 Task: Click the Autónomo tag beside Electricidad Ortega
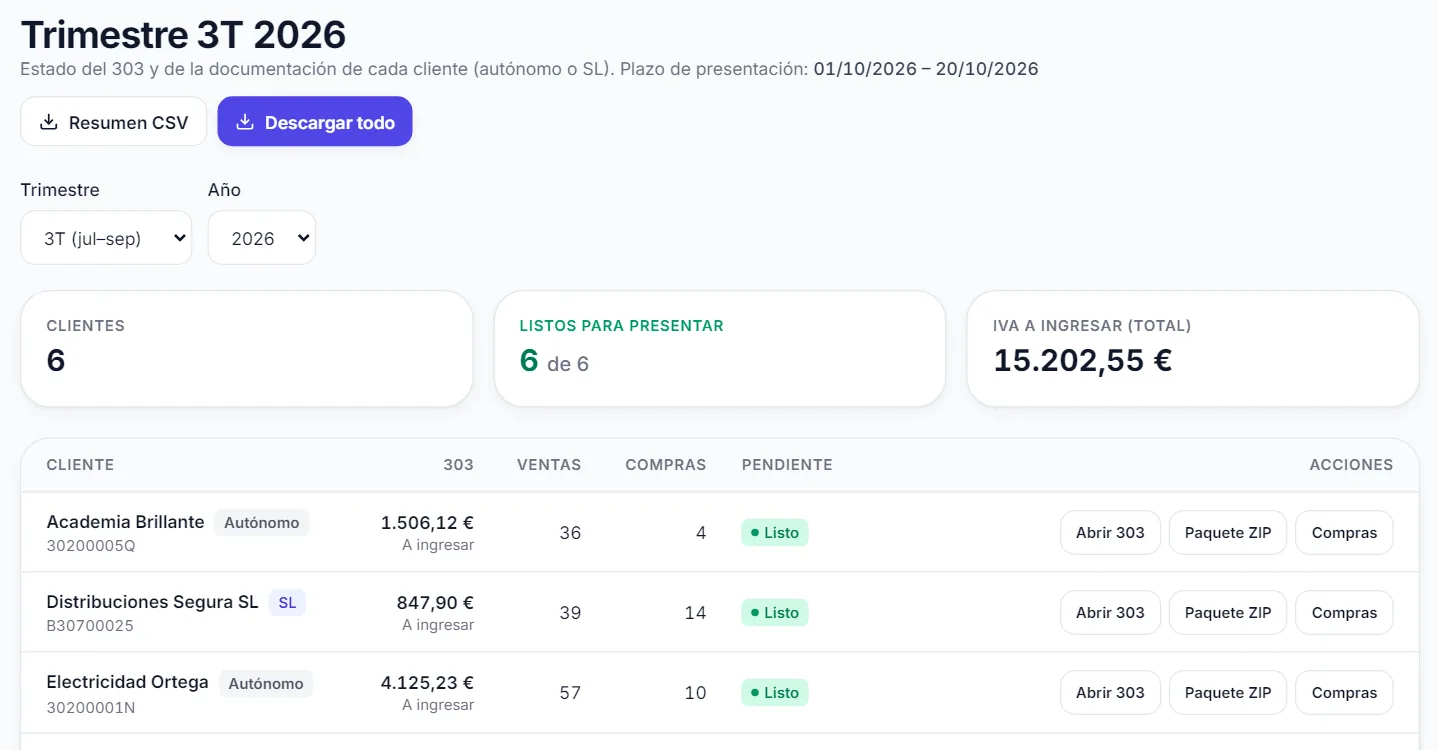pos(266,683)
